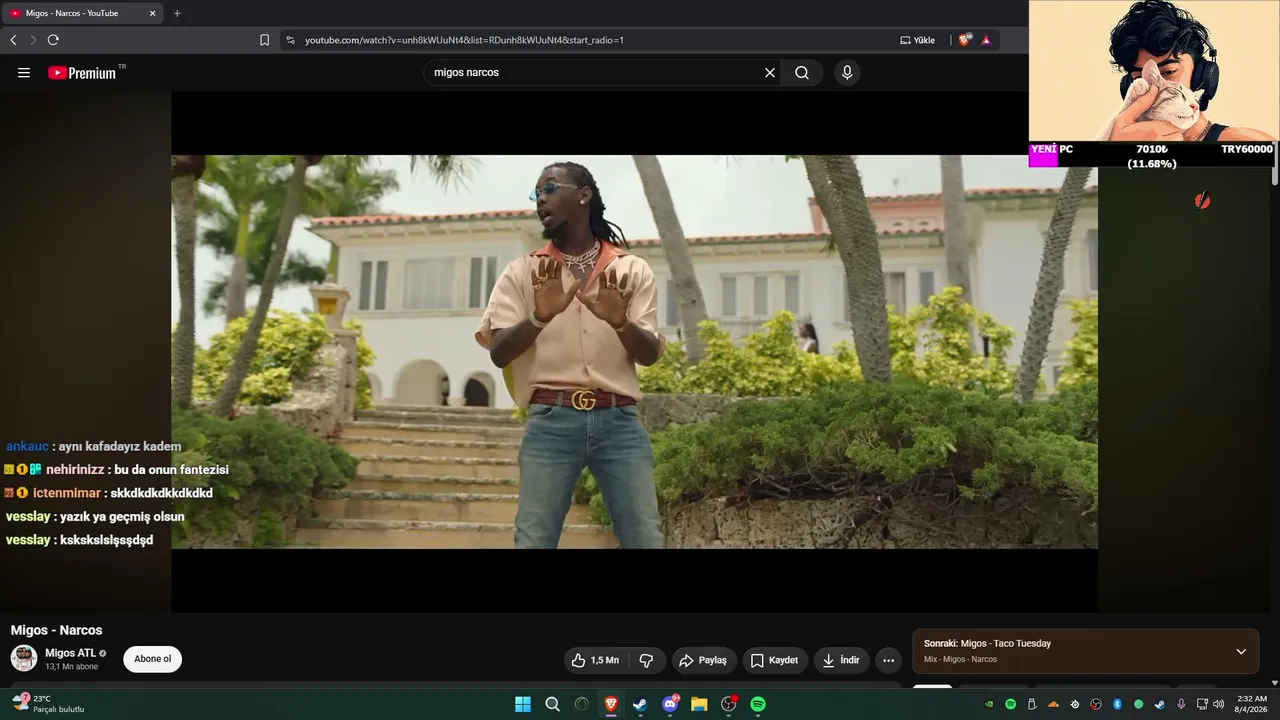Viewport: 1280px width, 720px height.
Task: Open the Migos ATL channel name link
Action: (71, 653)
